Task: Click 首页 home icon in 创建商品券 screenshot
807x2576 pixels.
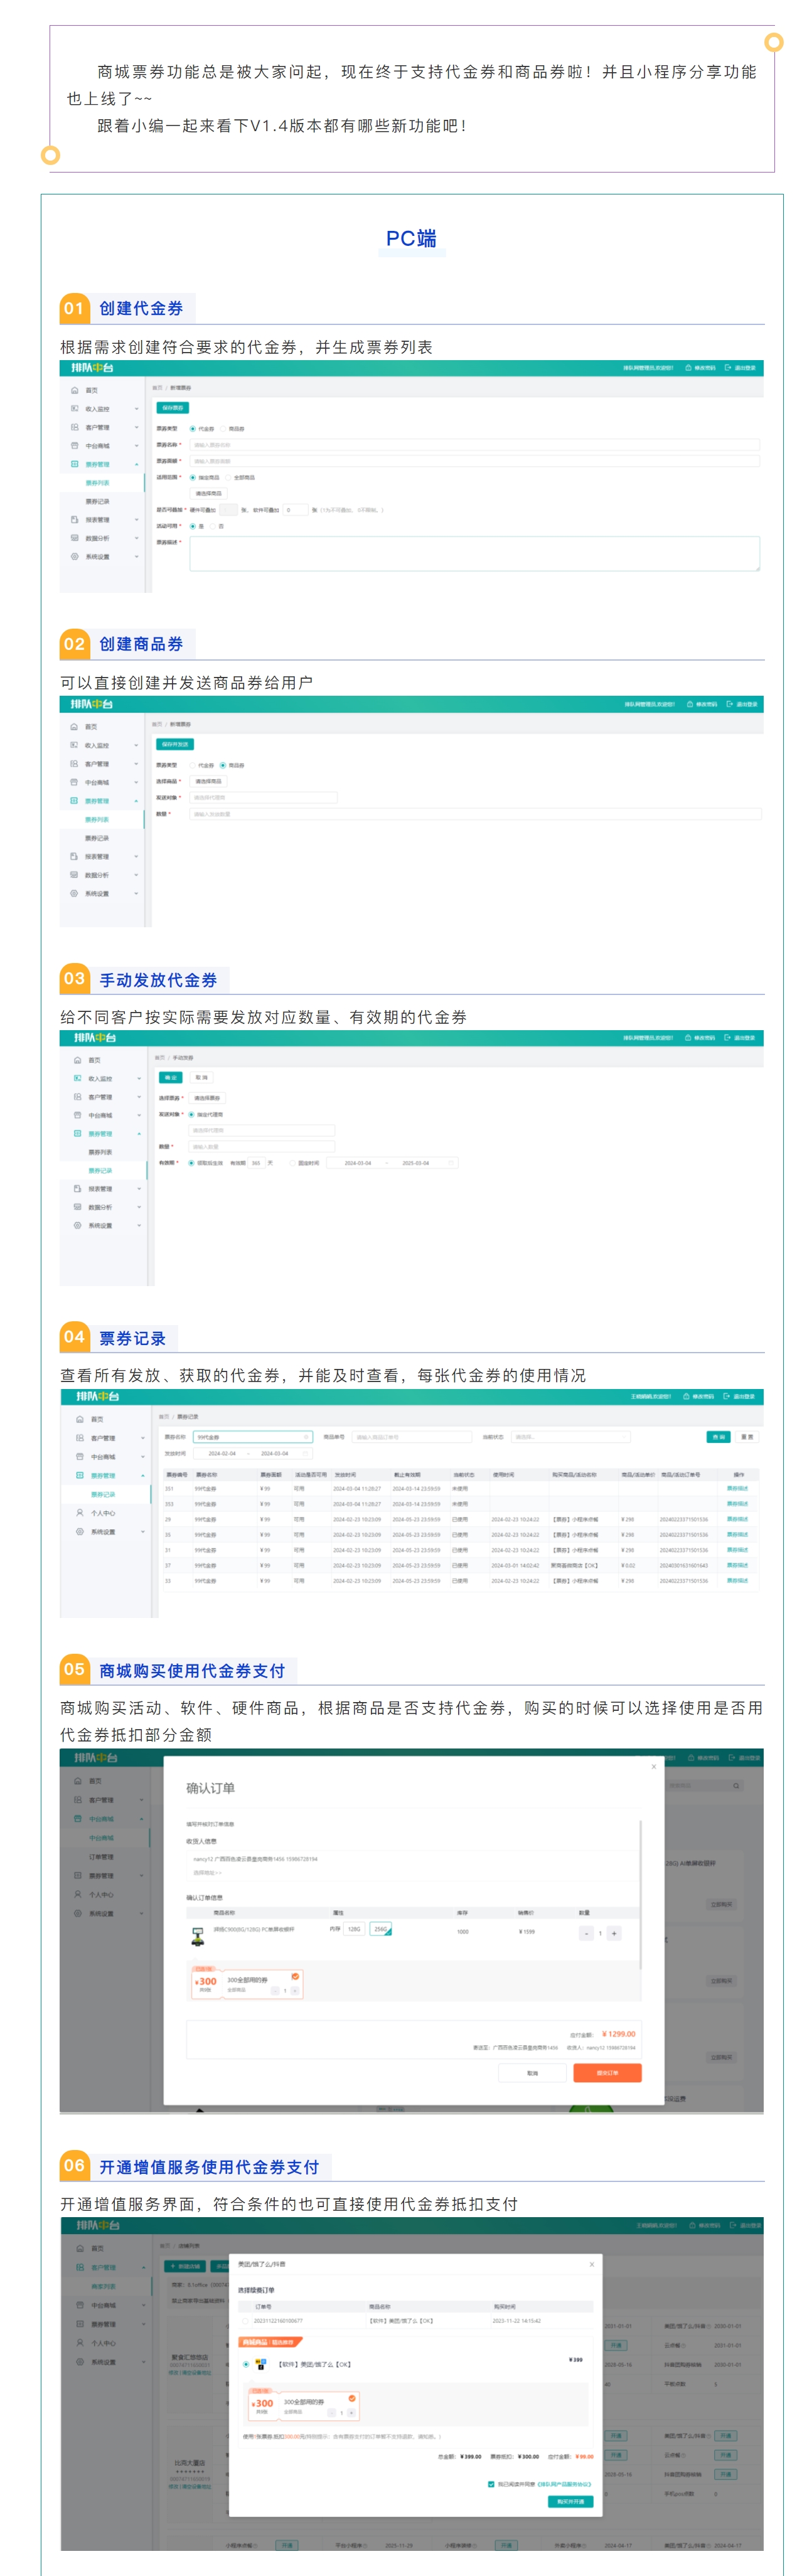Action: tap(74, 727)
